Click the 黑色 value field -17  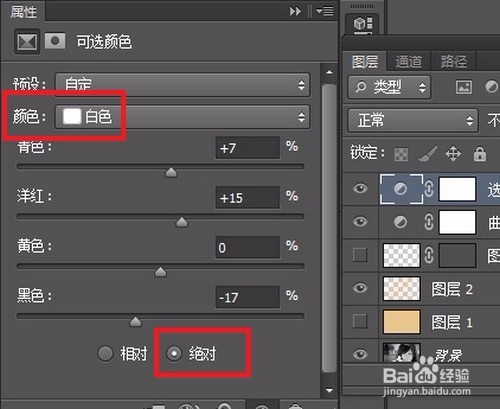tap(248, 297)
